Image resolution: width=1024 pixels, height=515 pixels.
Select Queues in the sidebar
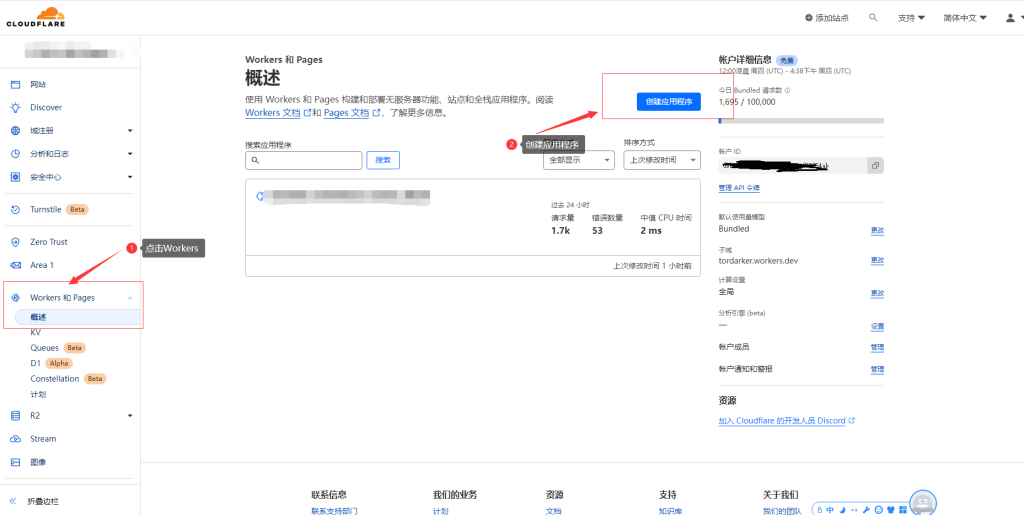[44, 348]
